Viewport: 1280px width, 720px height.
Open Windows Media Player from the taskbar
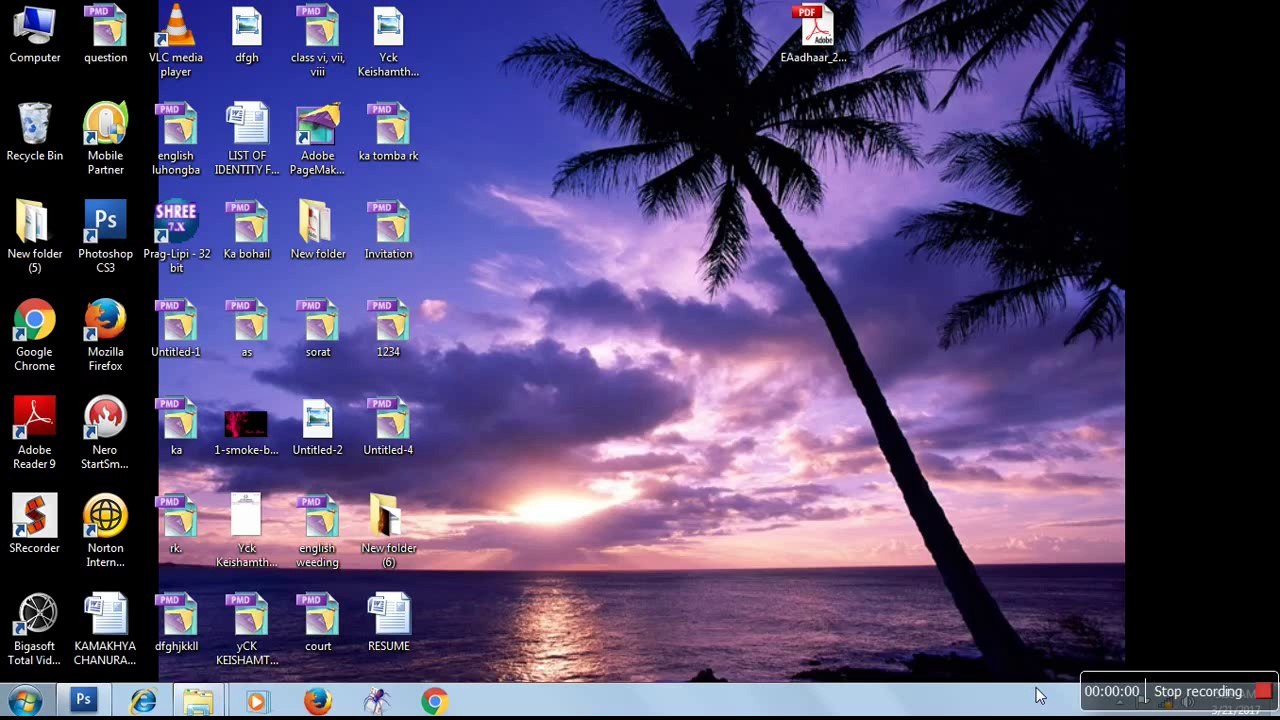click(256, 701)
